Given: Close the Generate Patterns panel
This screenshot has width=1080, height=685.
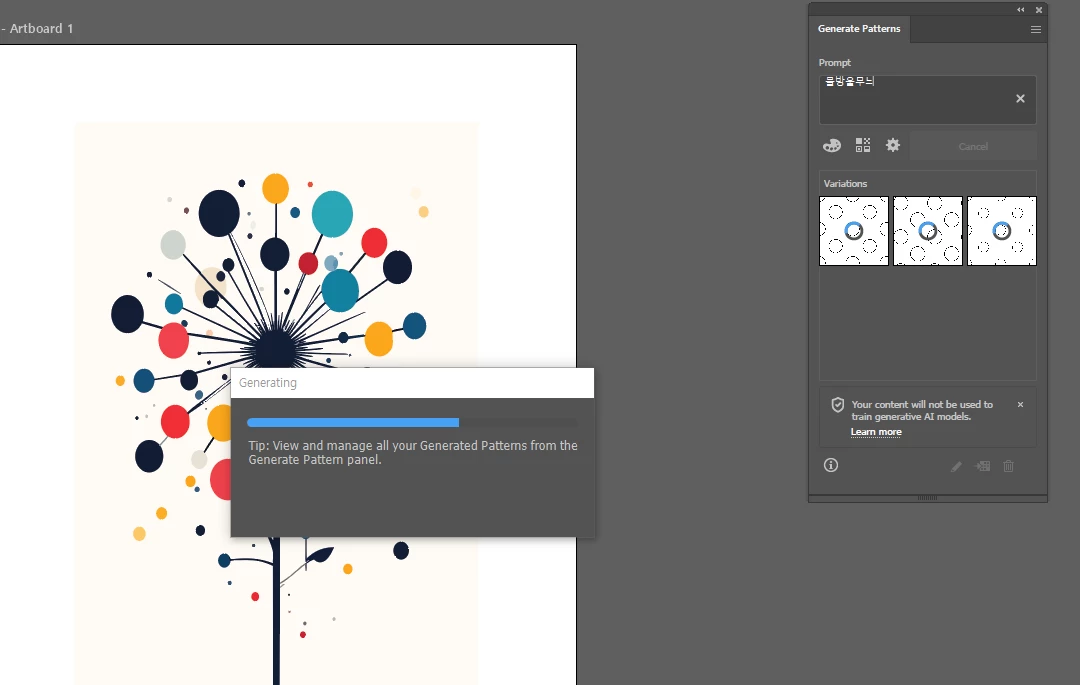Looking at the screenshot, I should coord(1039,10).
